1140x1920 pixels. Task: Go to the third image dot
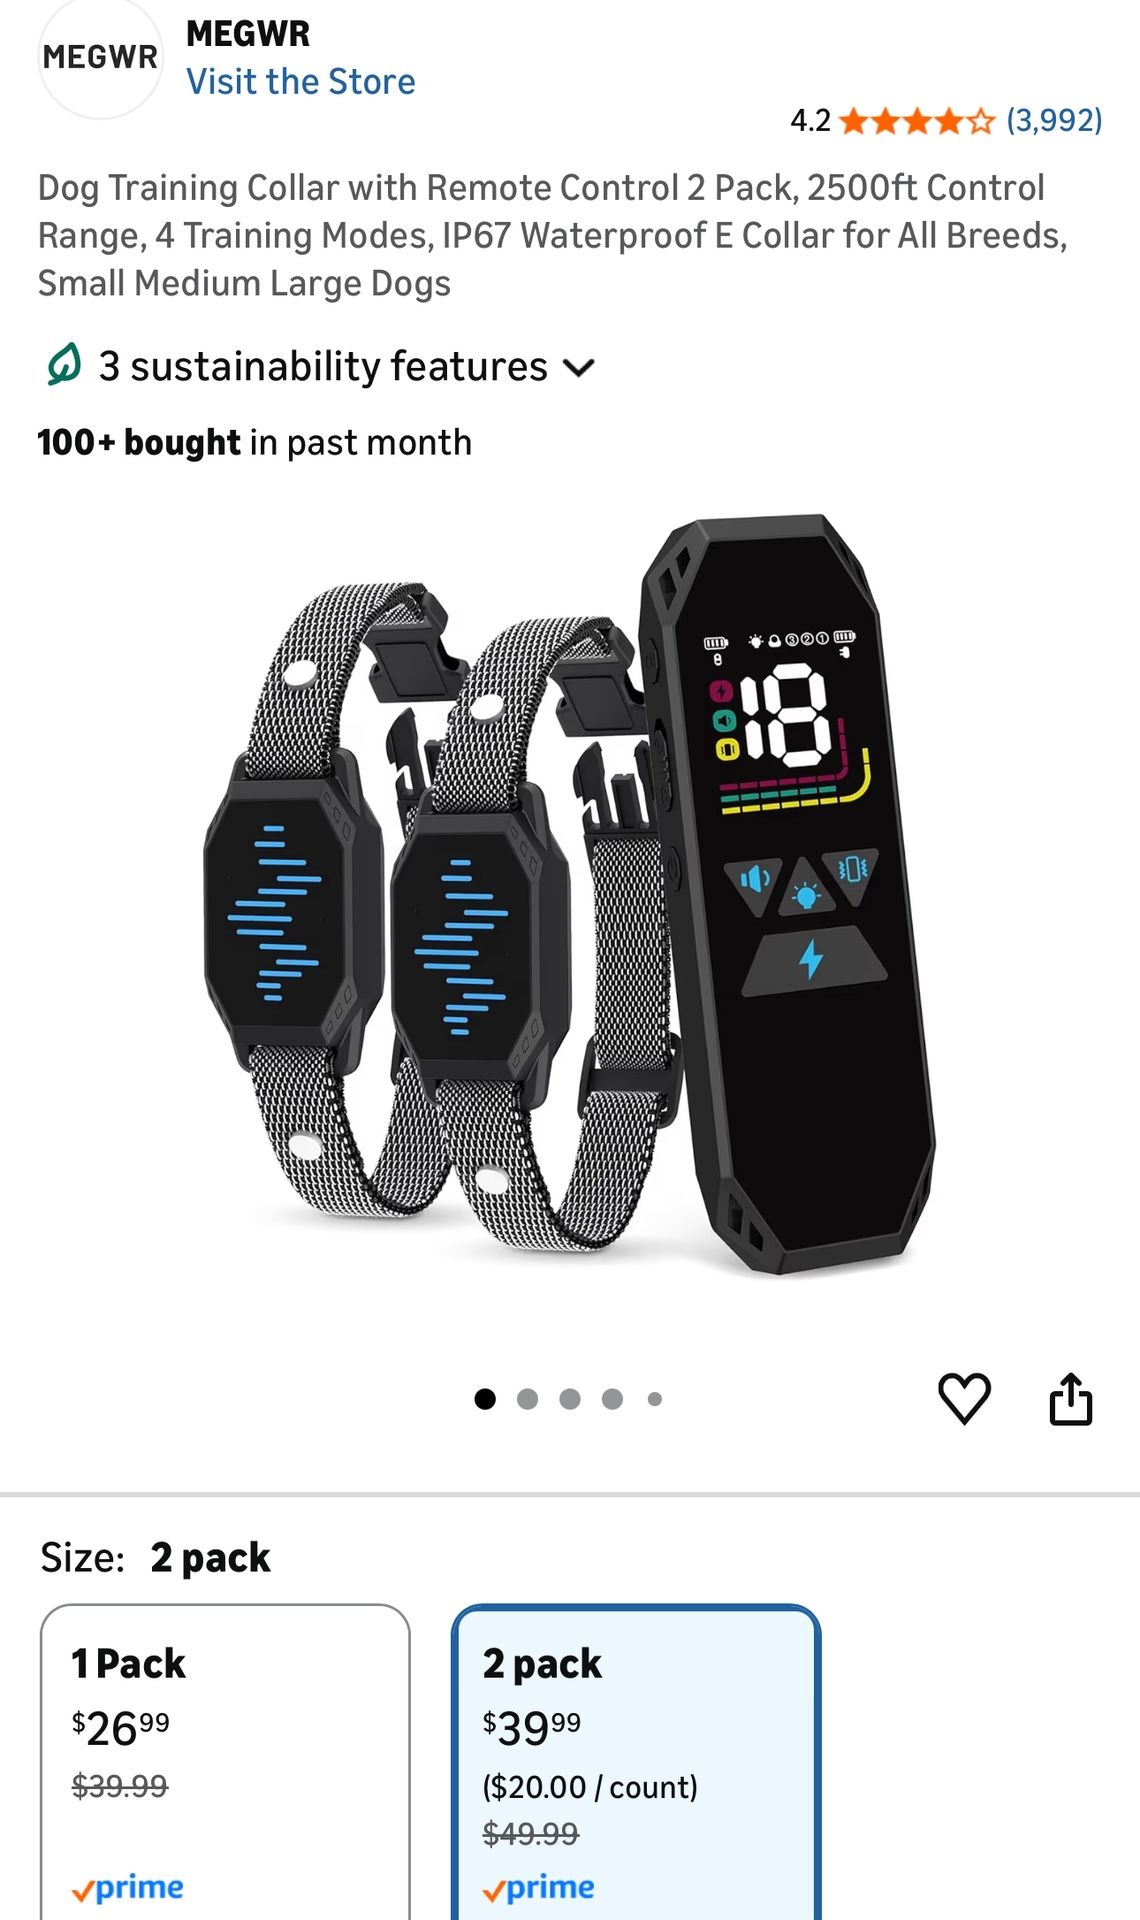pos(570,1399)
